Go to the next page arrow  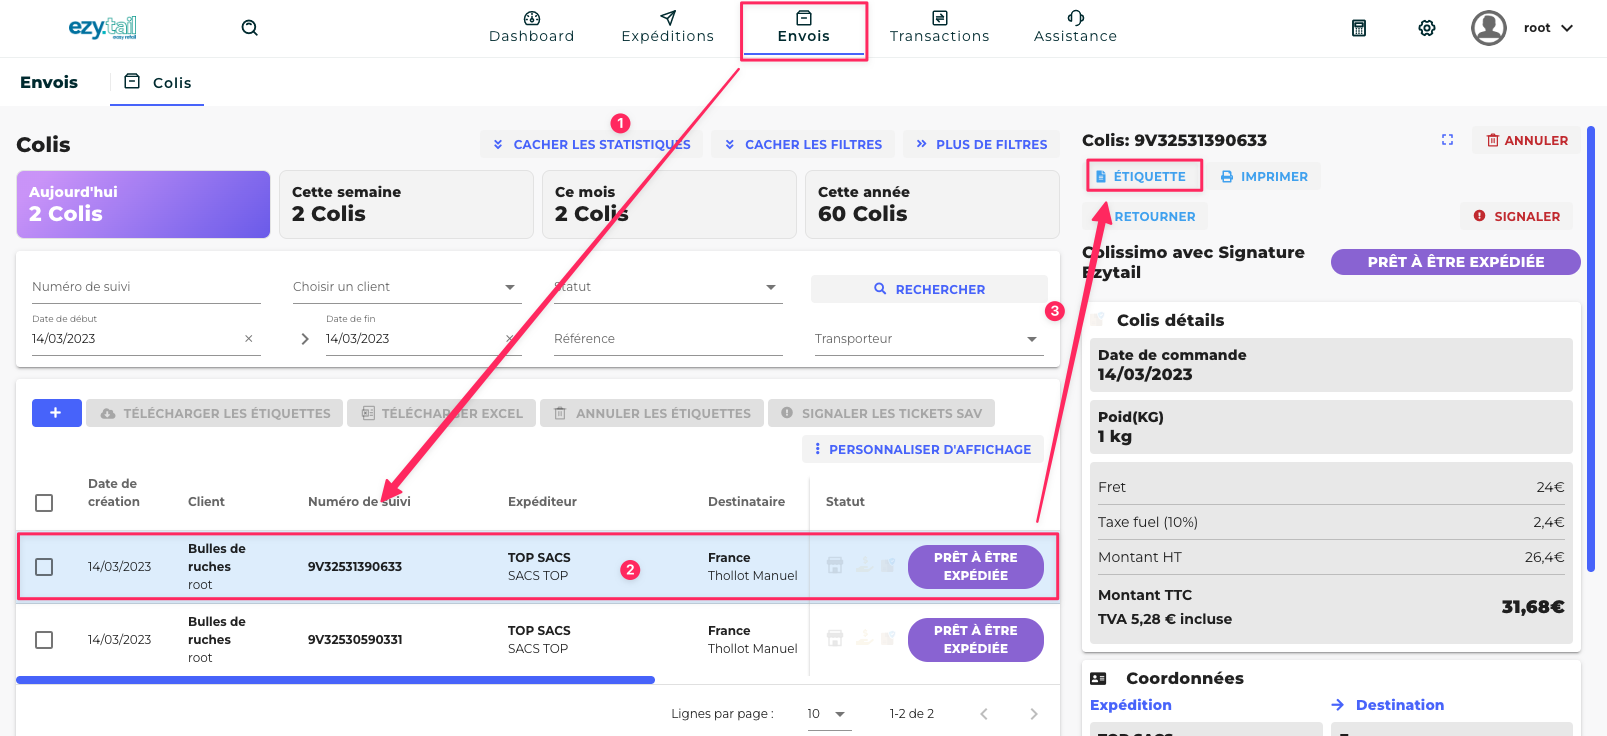click(x=1034, y=714)
